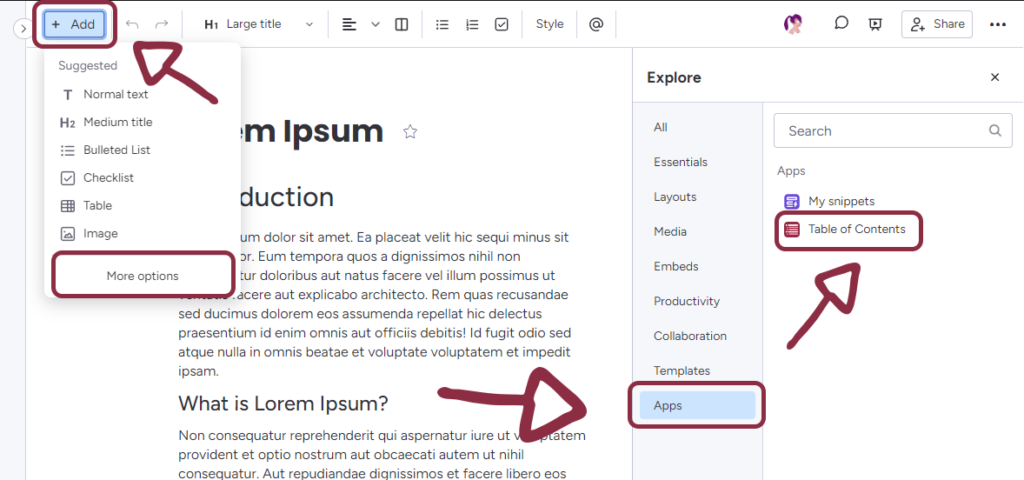Star the document as favorite
The height and width of the screenshot is (480, 1024).
coord(409,132)
